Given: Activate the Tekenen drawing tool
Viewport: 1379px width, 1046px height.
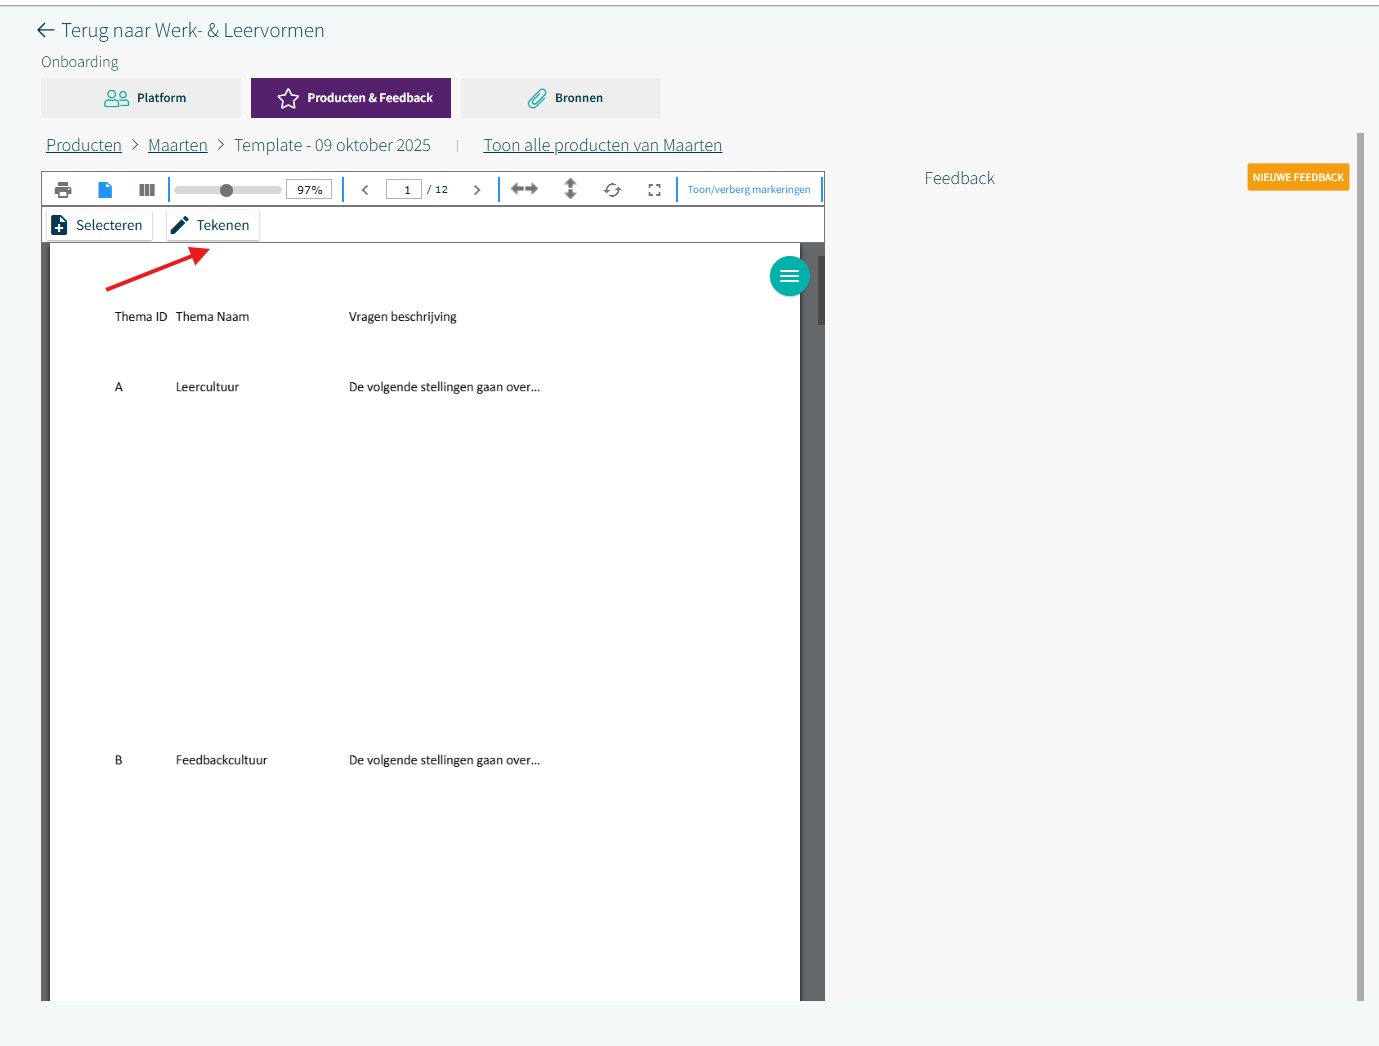Looking at the screenshot, I should tap(212, 225).
